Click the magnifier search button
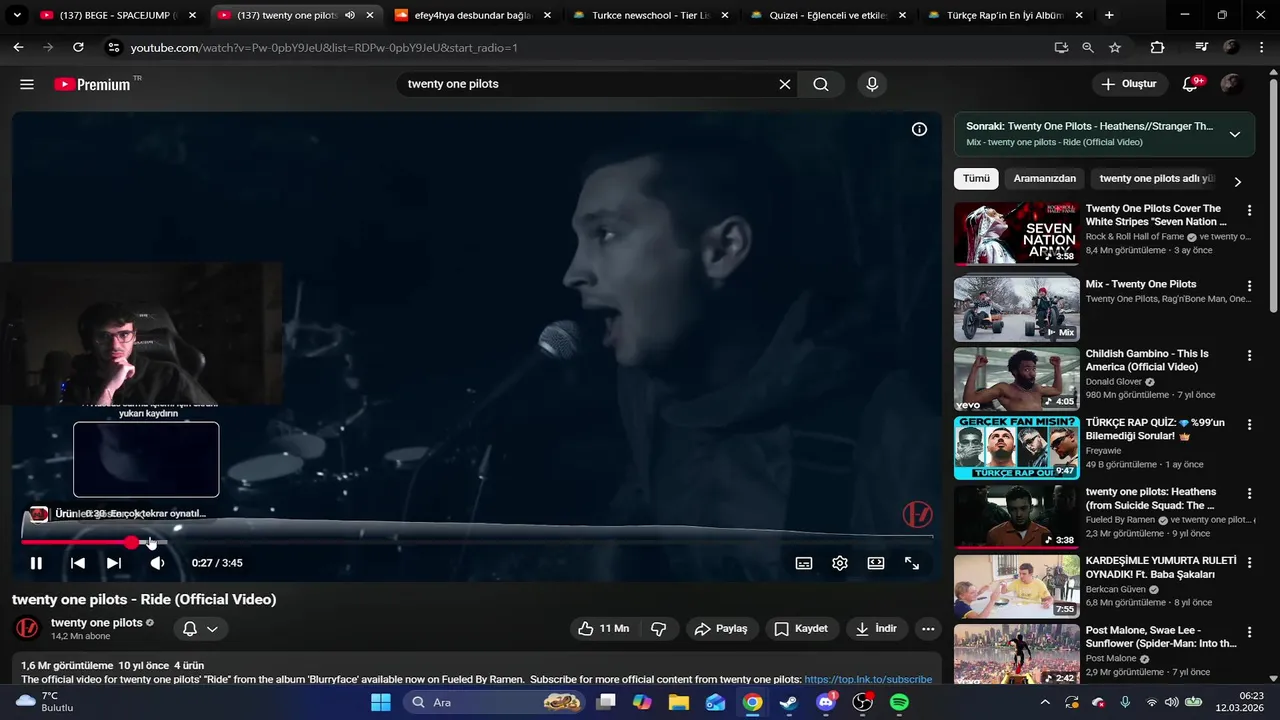The height and width of the screenshot is (720, 1280). point(821,84)
